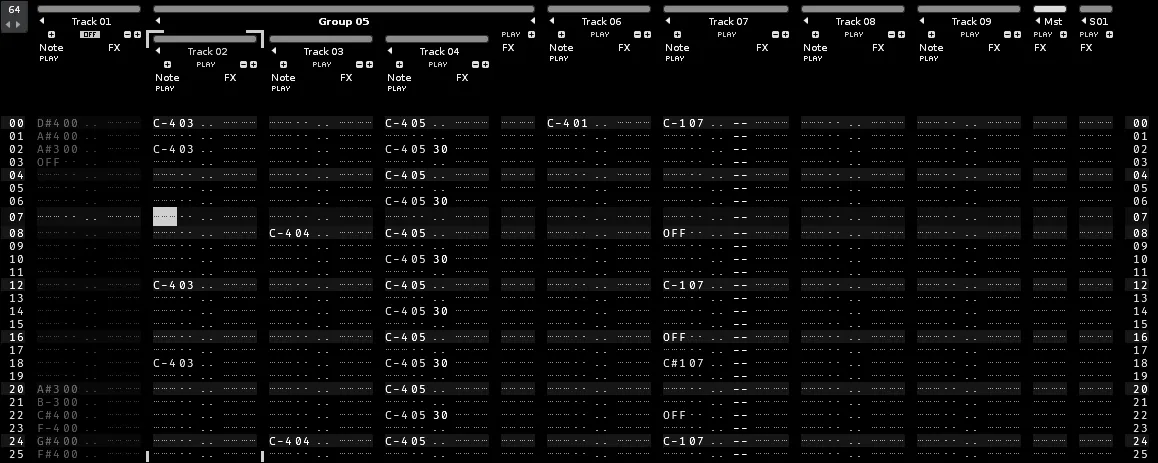Add a note column to Track 03

coord(283,64)
